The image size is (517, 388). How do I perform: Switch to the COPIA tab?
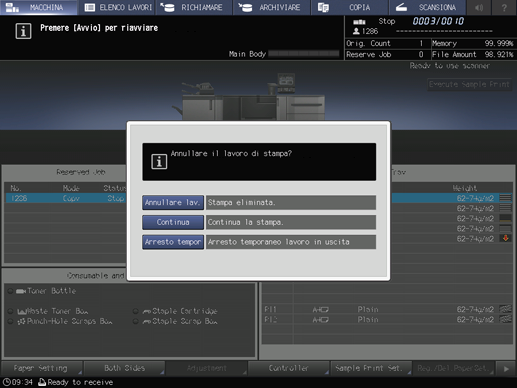point(349,7)
